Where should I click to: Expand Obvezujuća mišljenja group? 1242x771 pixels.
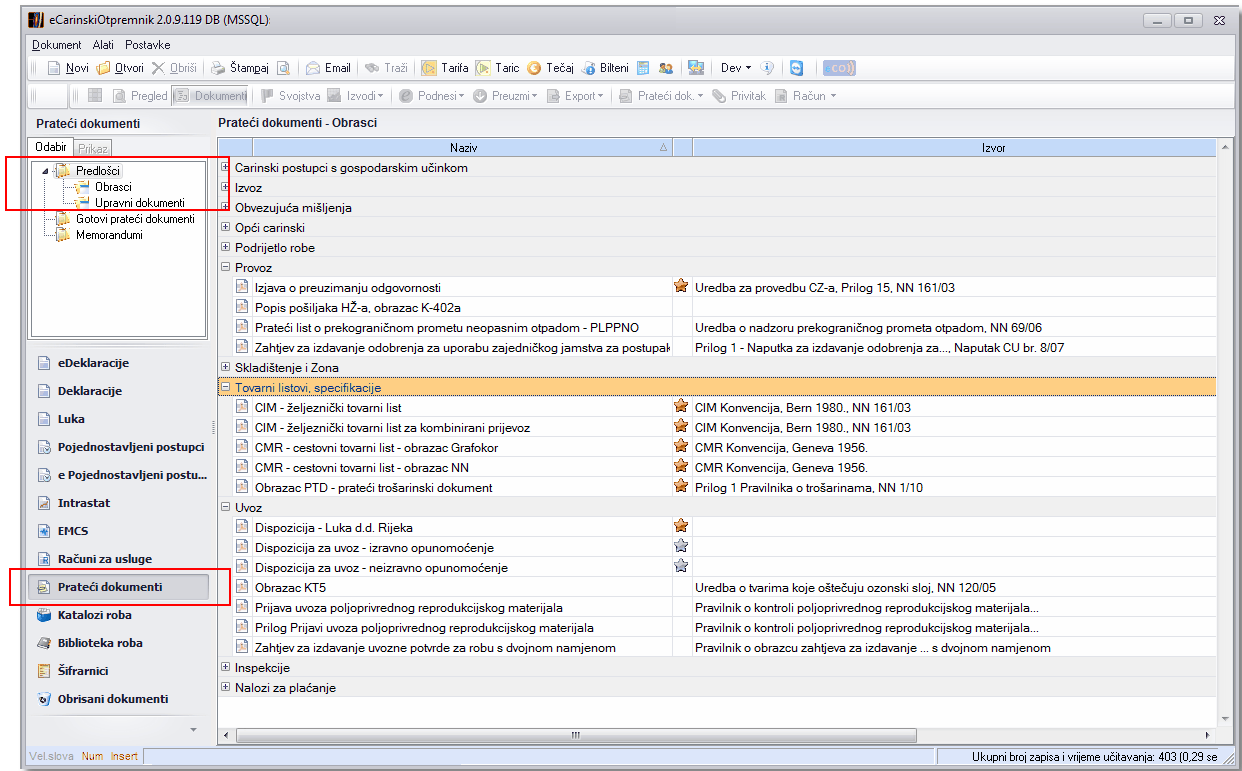[226, 207]
